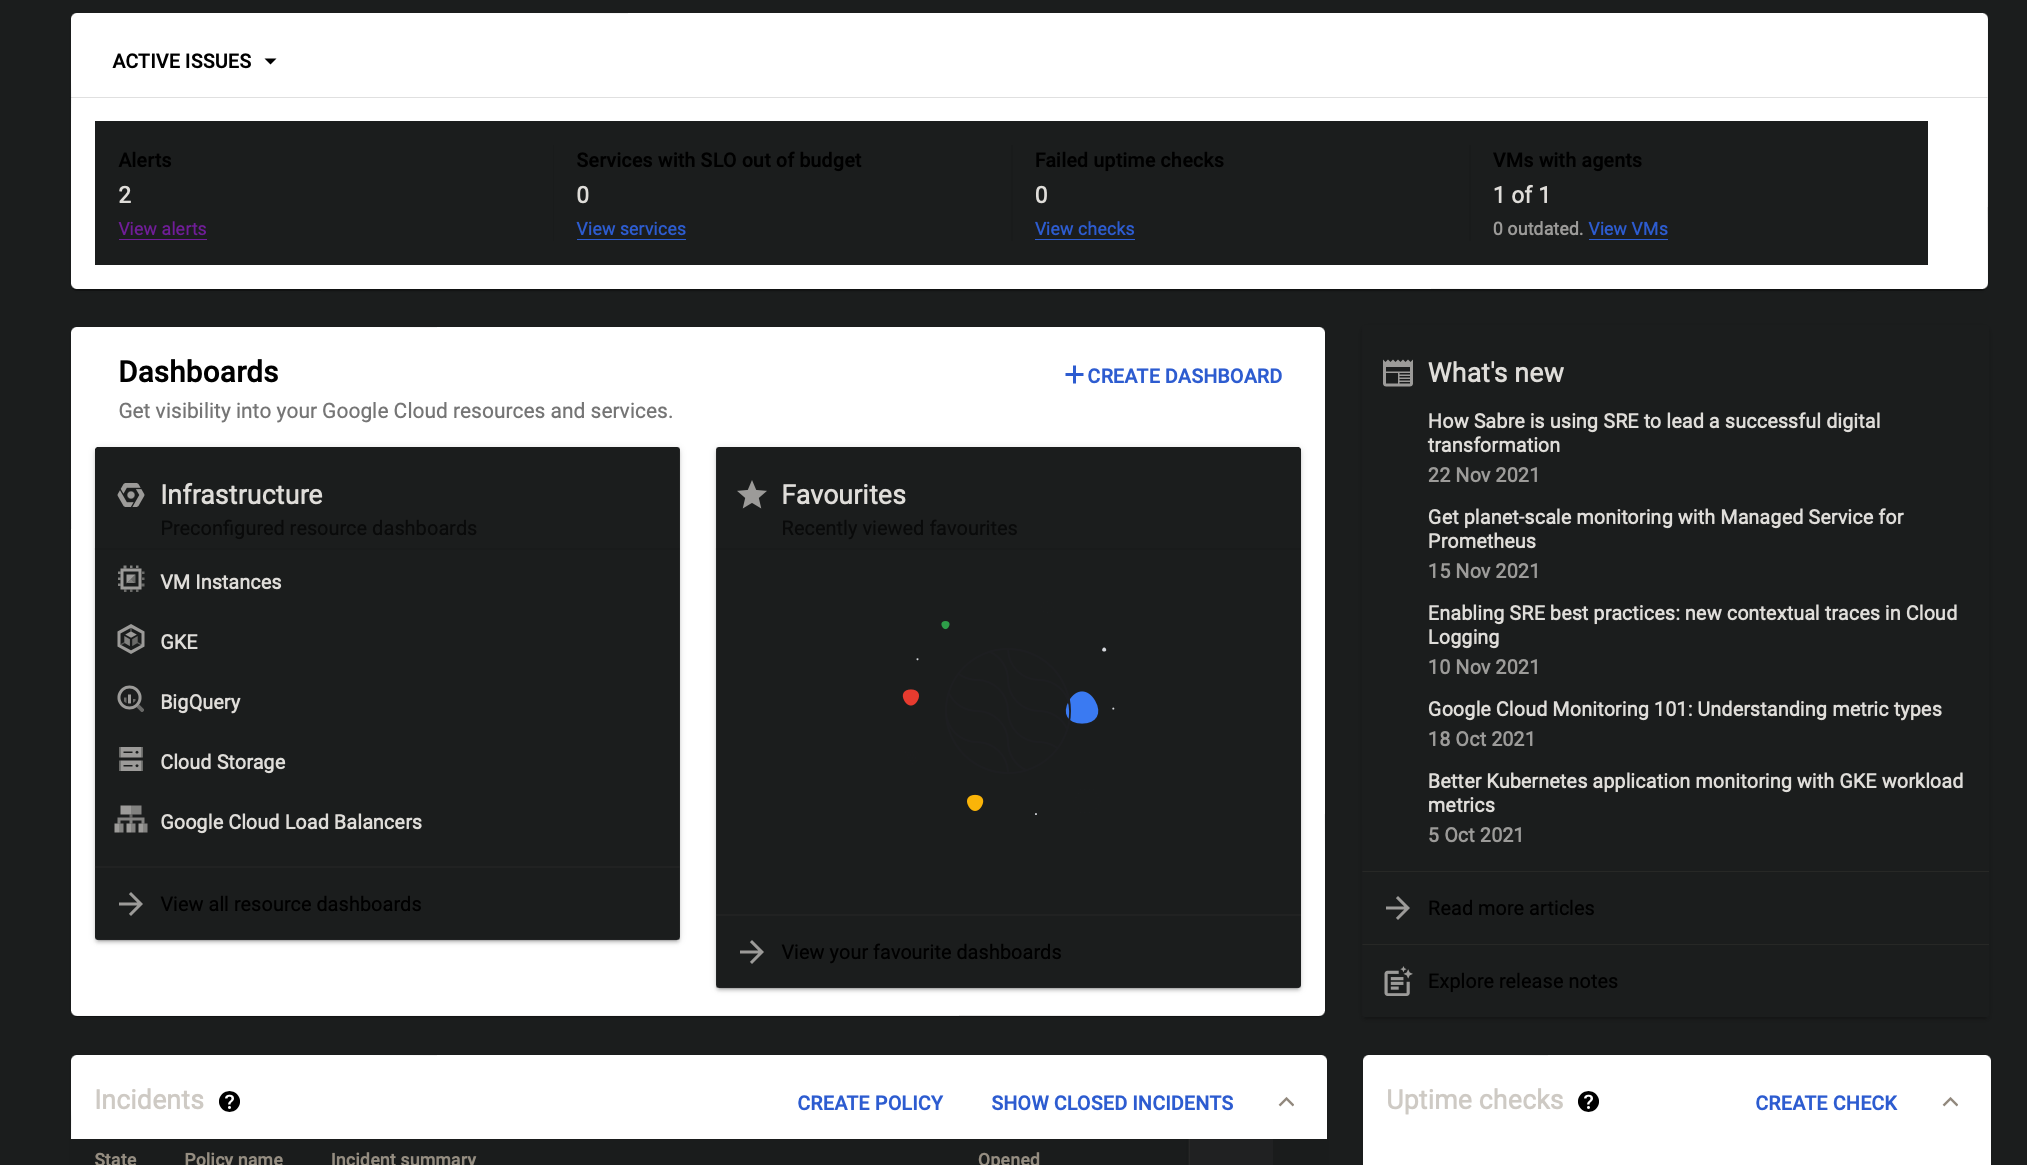Viewport: 2027px width, 1165px height.
Task: Click the Explore release notes icon
Action: point(1397,981)
